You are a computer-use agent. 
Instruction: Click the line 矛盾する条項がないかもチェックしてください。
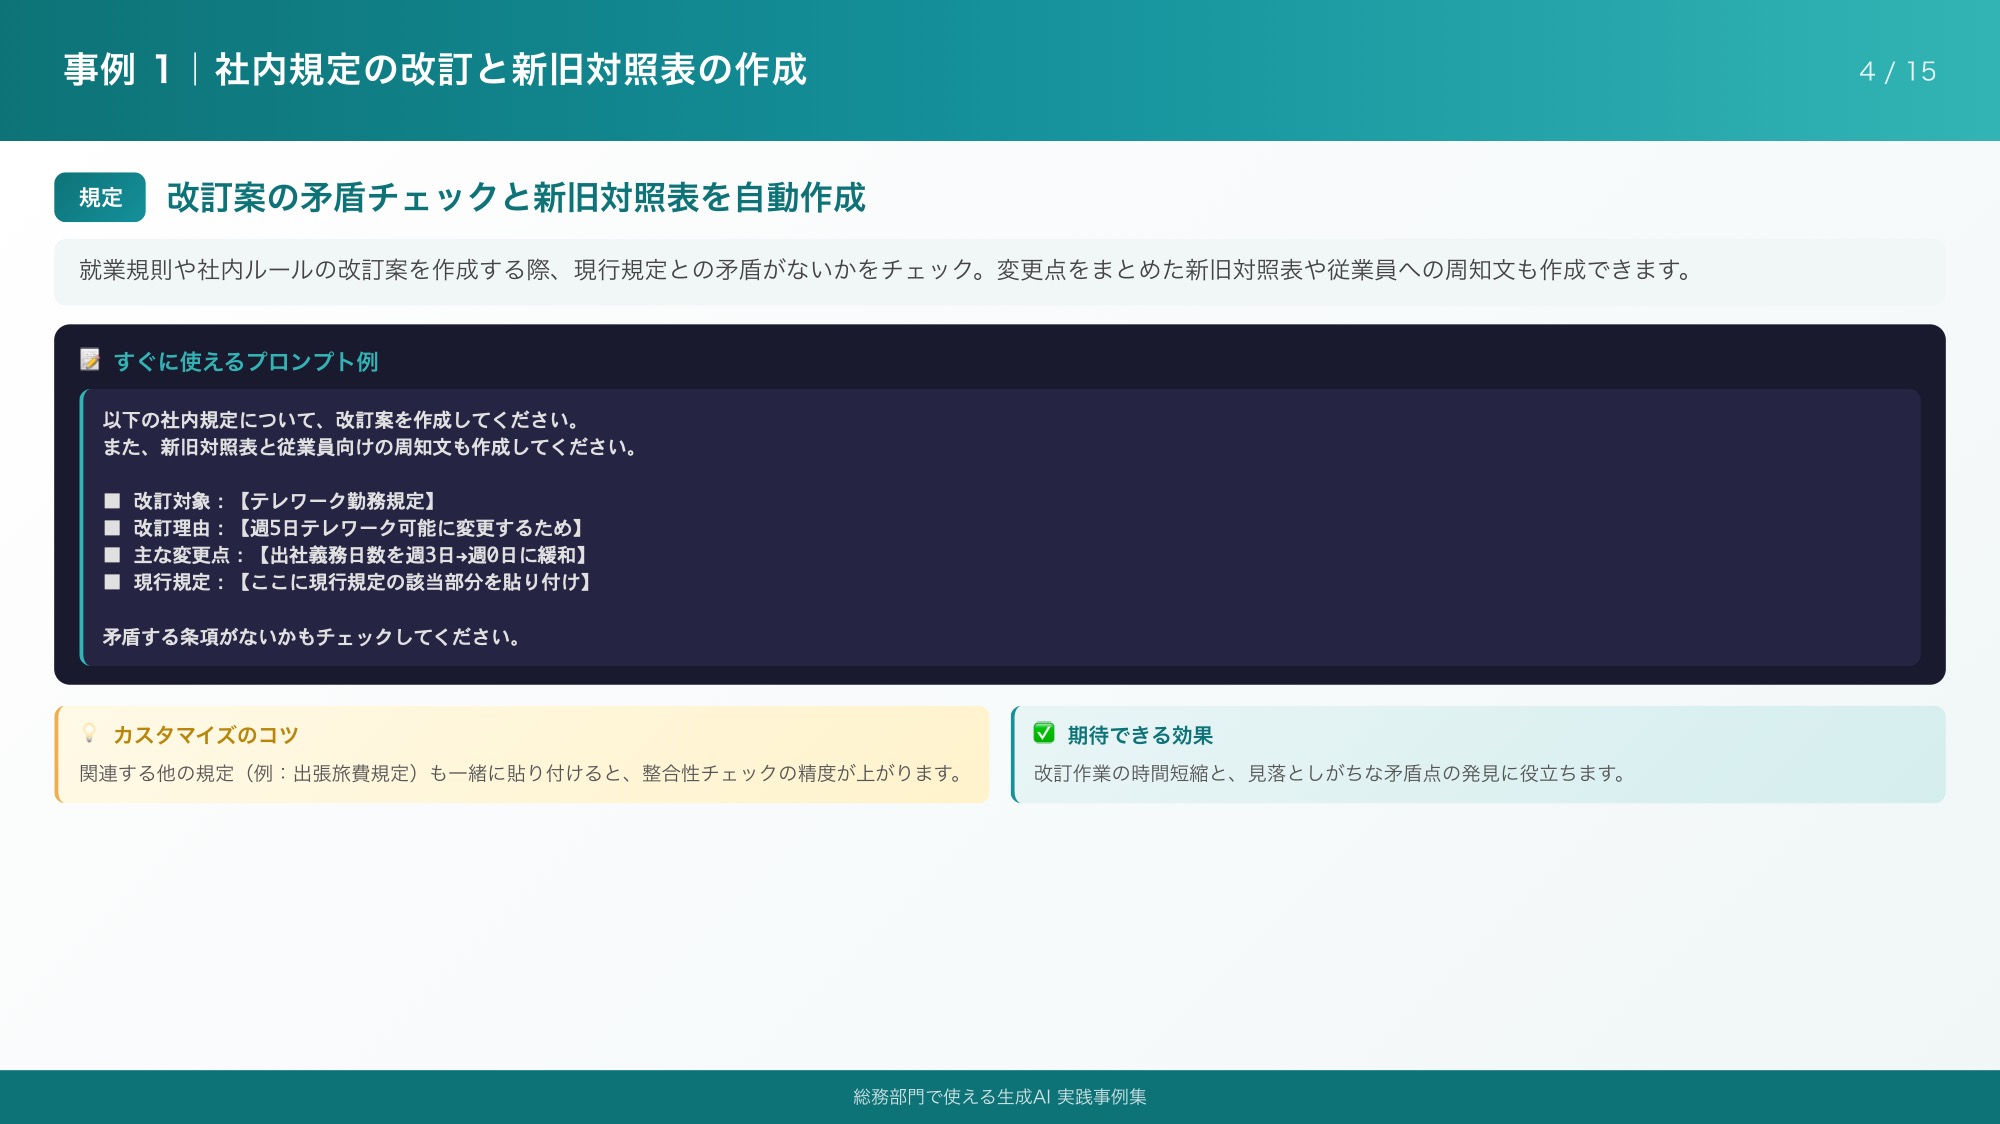click(311, 637)
